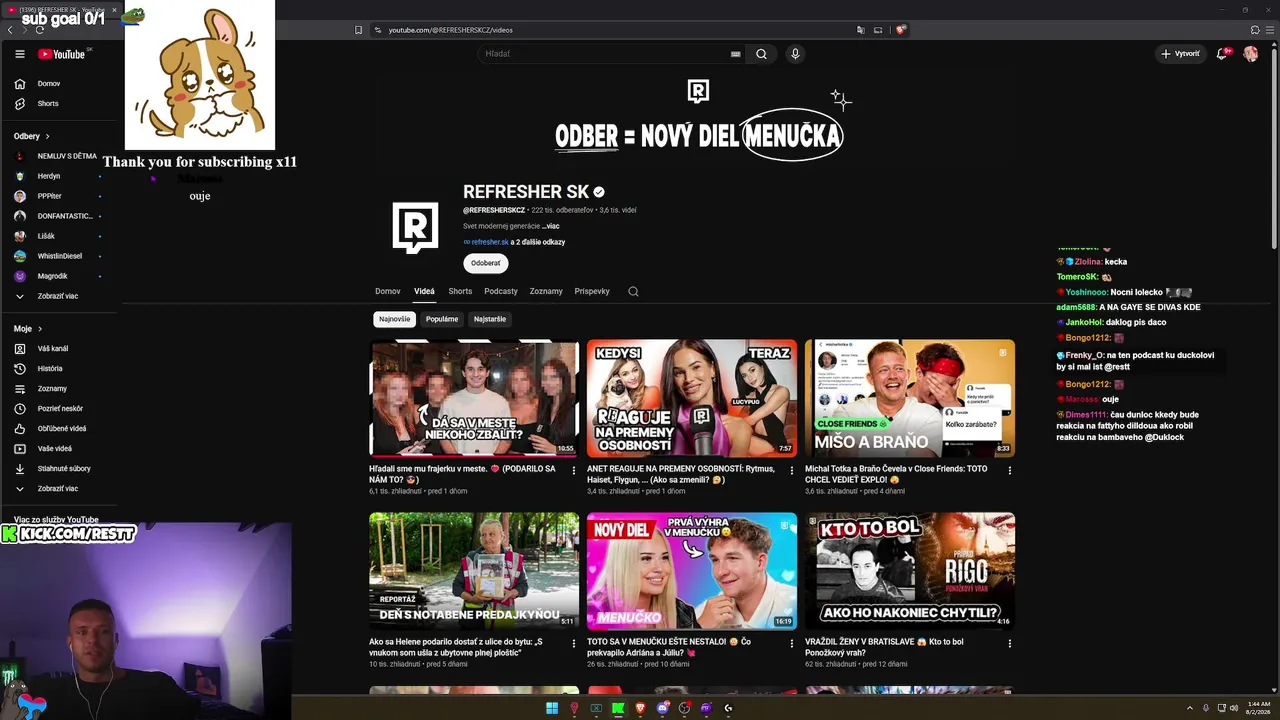Switch to the channel Zoznamy tab
Screen dimensions: 1280x720
(546, 292)
